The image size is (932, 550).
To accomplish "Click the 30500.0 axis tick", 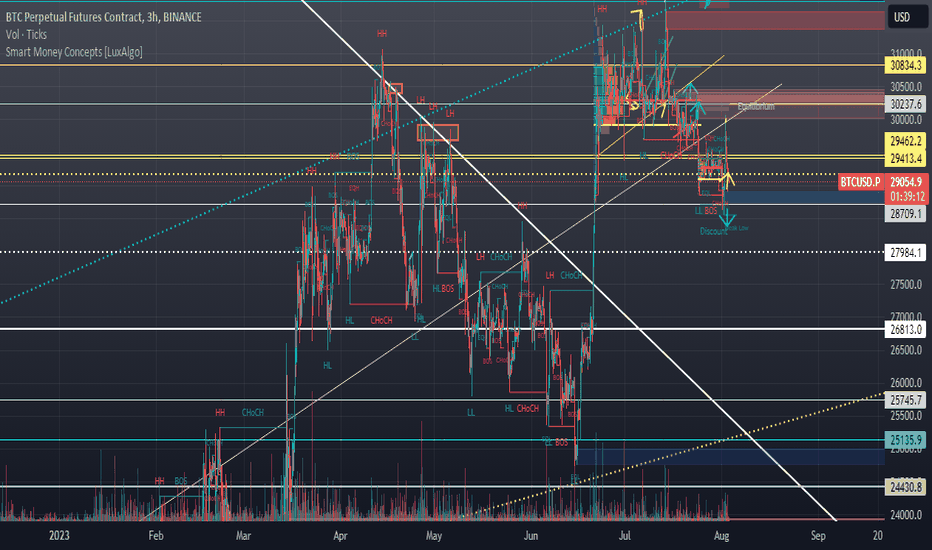I will [x=906, y=87].
